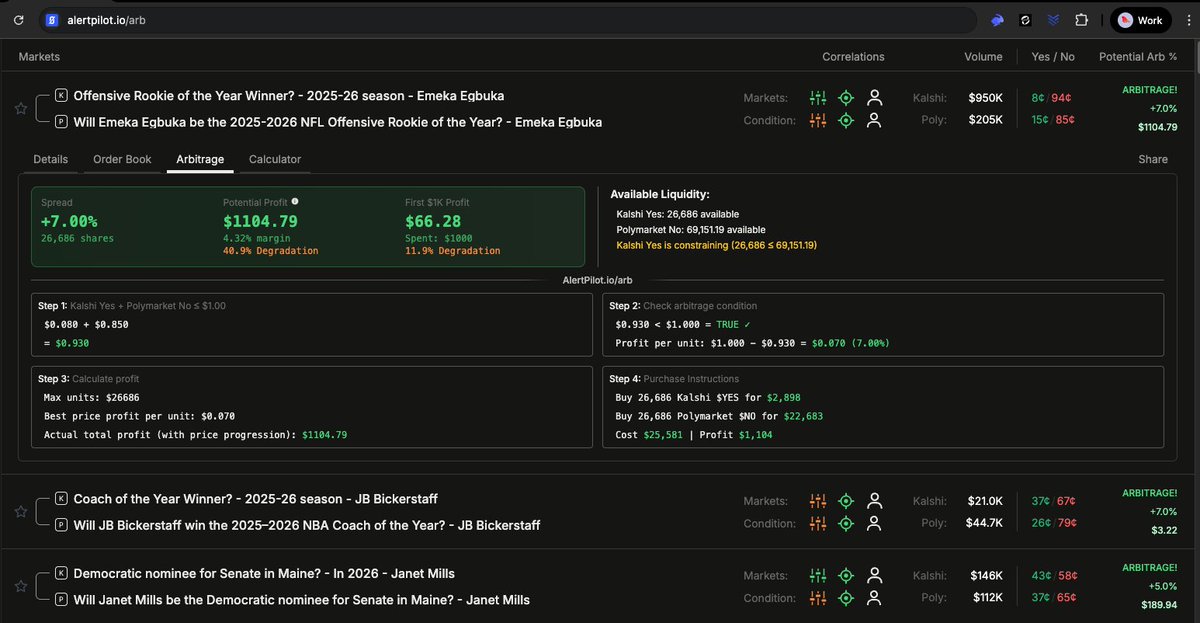Viewport: 1200px width, 623px height.
Task: Click info icon next to Potential Profit
Action: click(294, 202)
